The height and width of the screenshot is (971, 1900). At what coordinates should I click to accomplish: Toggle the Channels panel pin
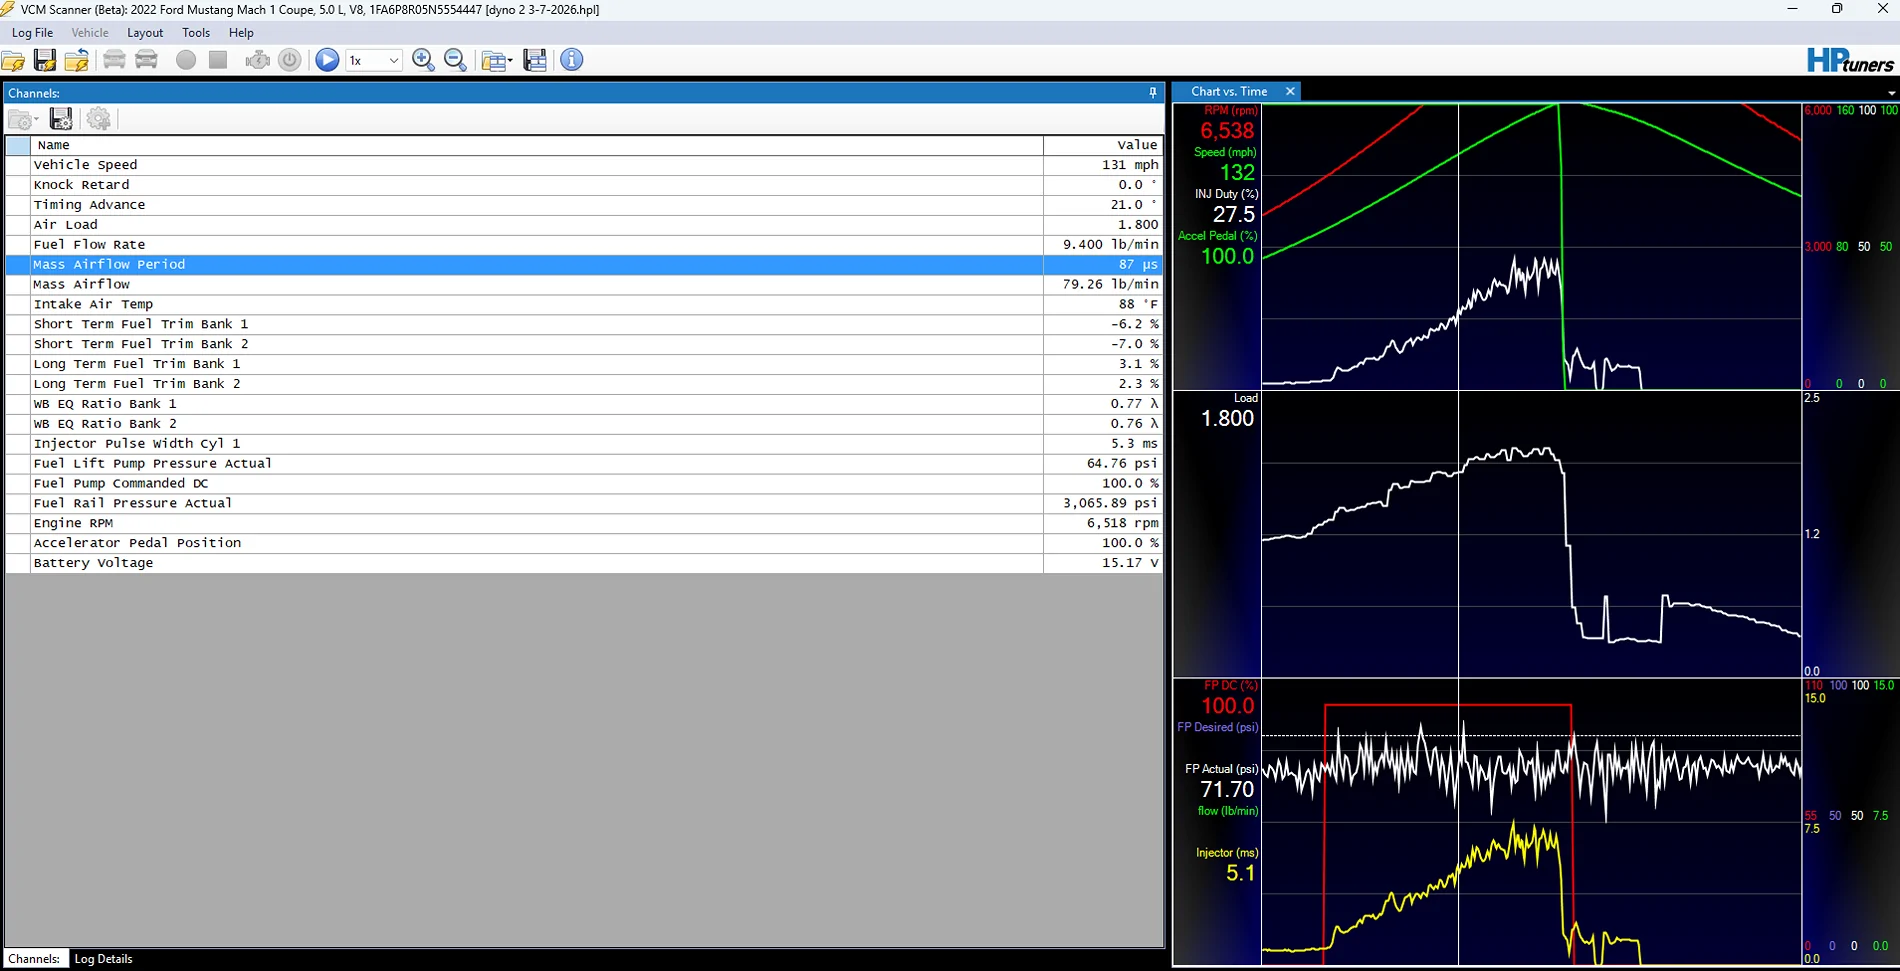1153,93
